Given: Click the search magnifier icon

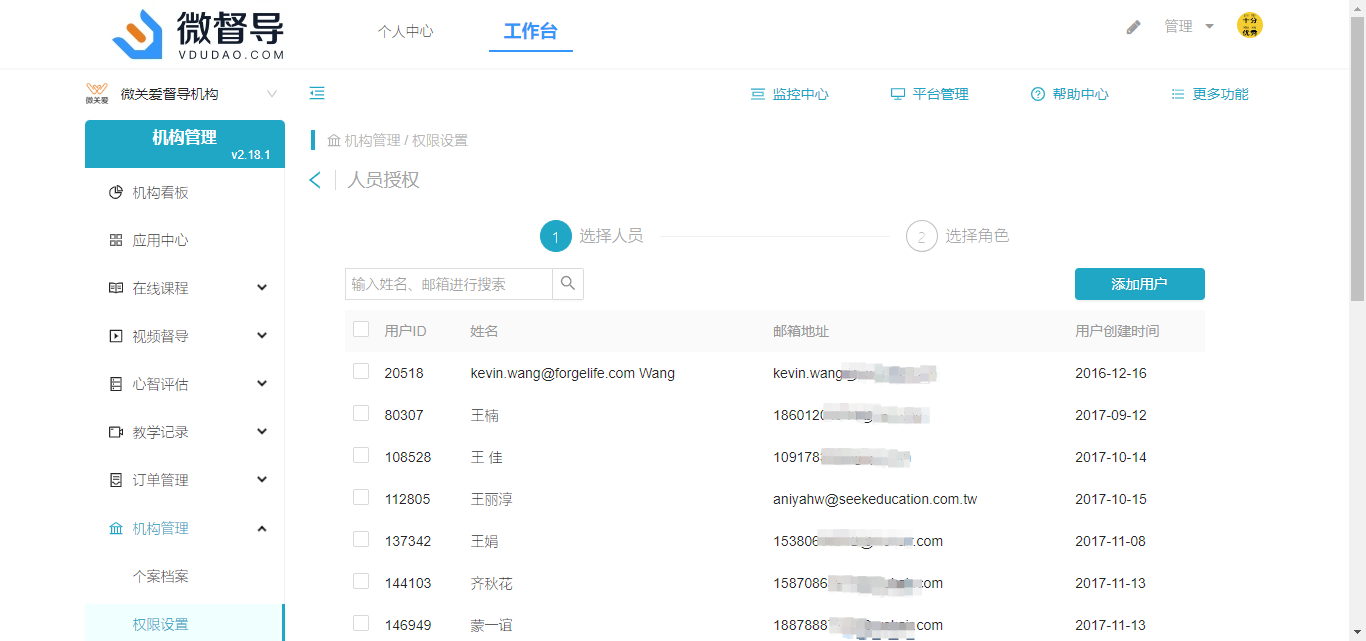Looking at the screenshot, I should pyautogui.click(x=568, y=284).
